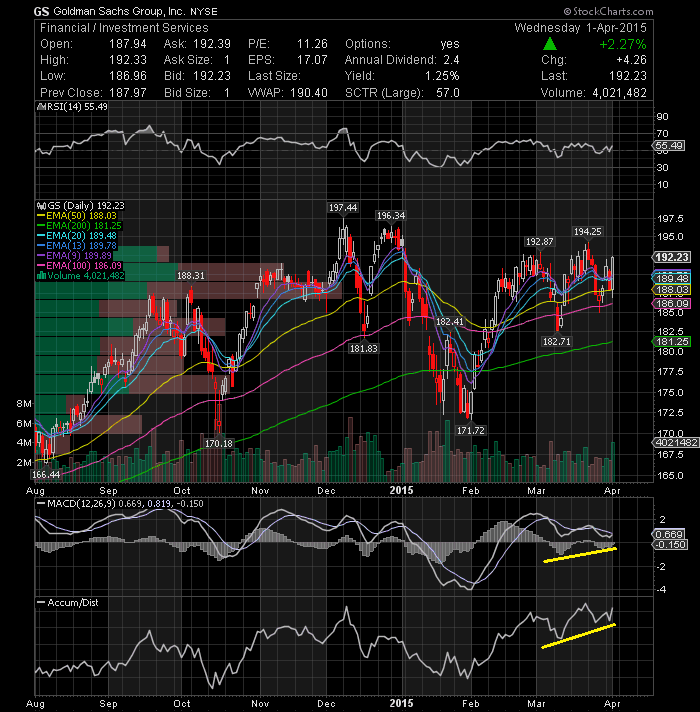700x712 pixels.
Task: Click the 171.72 low price label
Action: click(x=471, y=430)
